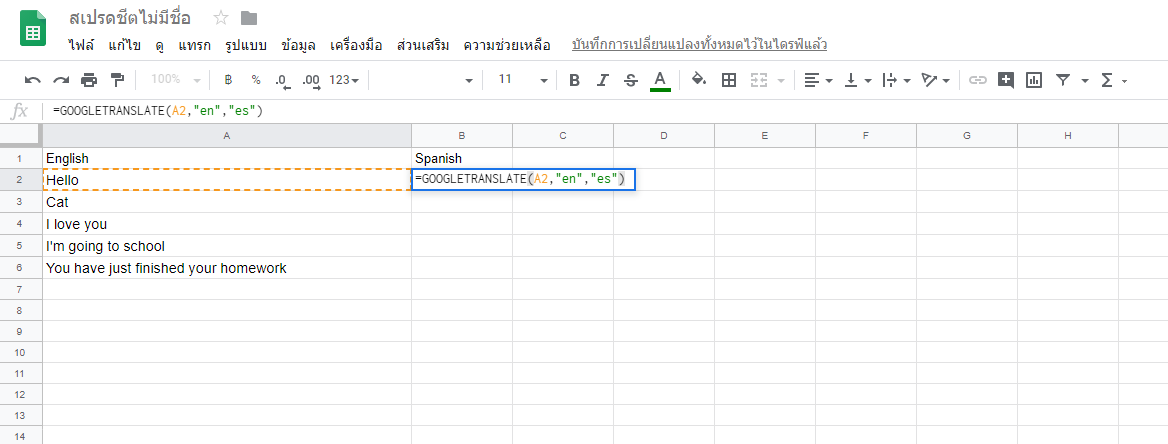The height and width of the screenshot is (444, 1168).
Task: Go to the Sheets home logo
Action: click(x=33, y=28)
